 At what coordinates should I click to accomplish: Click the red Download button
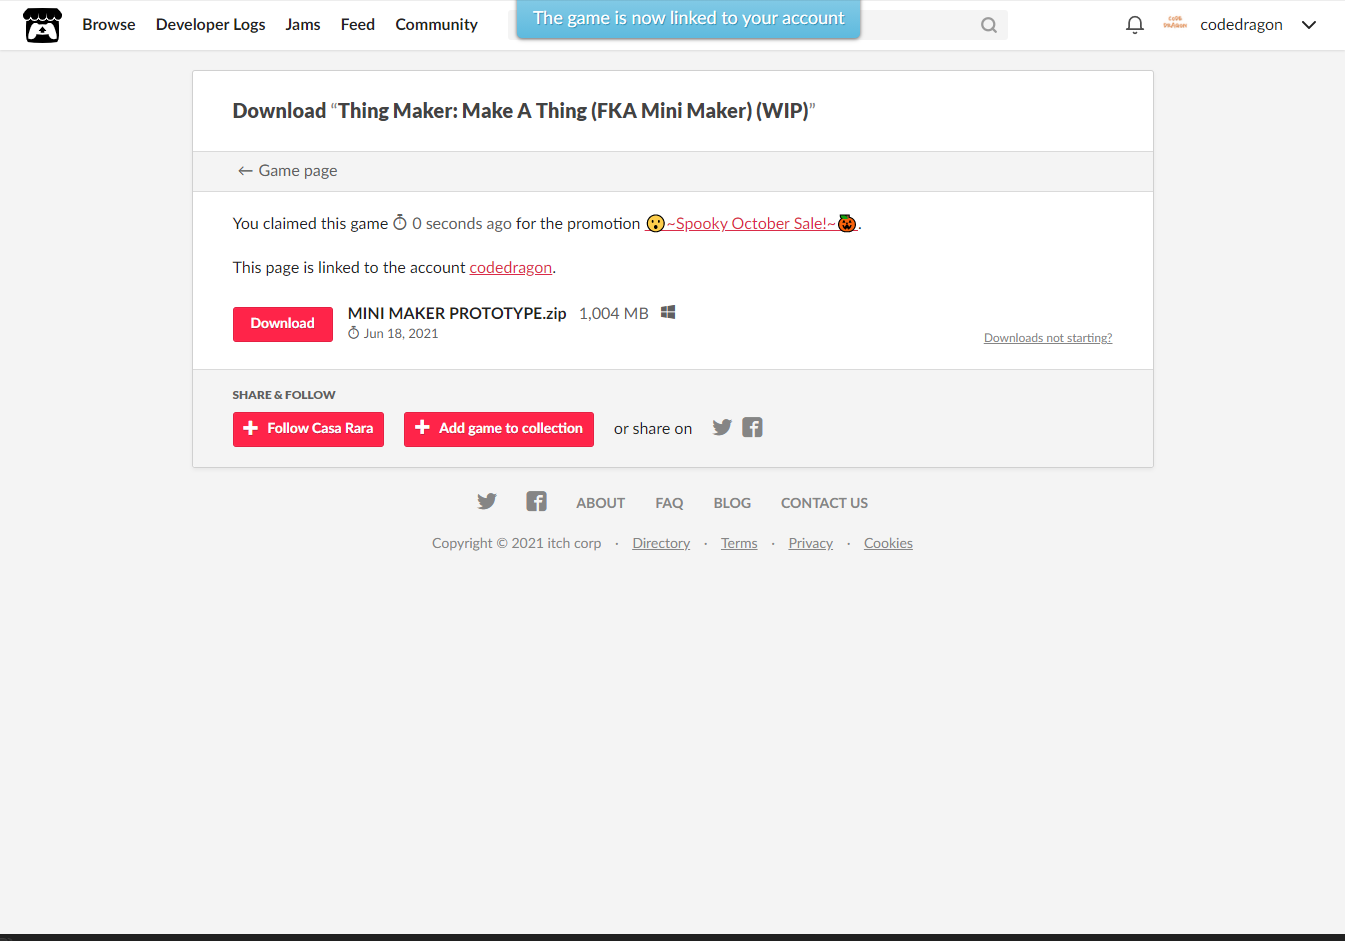tap(283, 324)
